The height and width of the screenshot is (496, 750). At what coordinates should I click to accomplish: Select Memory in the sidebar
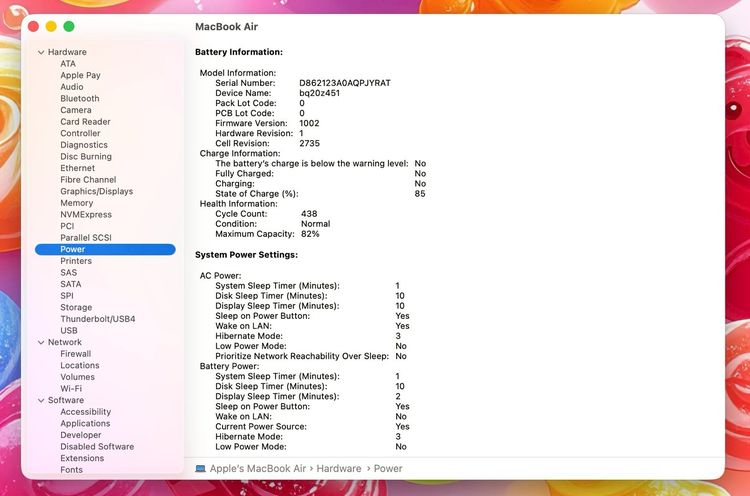tap(77, 203)
